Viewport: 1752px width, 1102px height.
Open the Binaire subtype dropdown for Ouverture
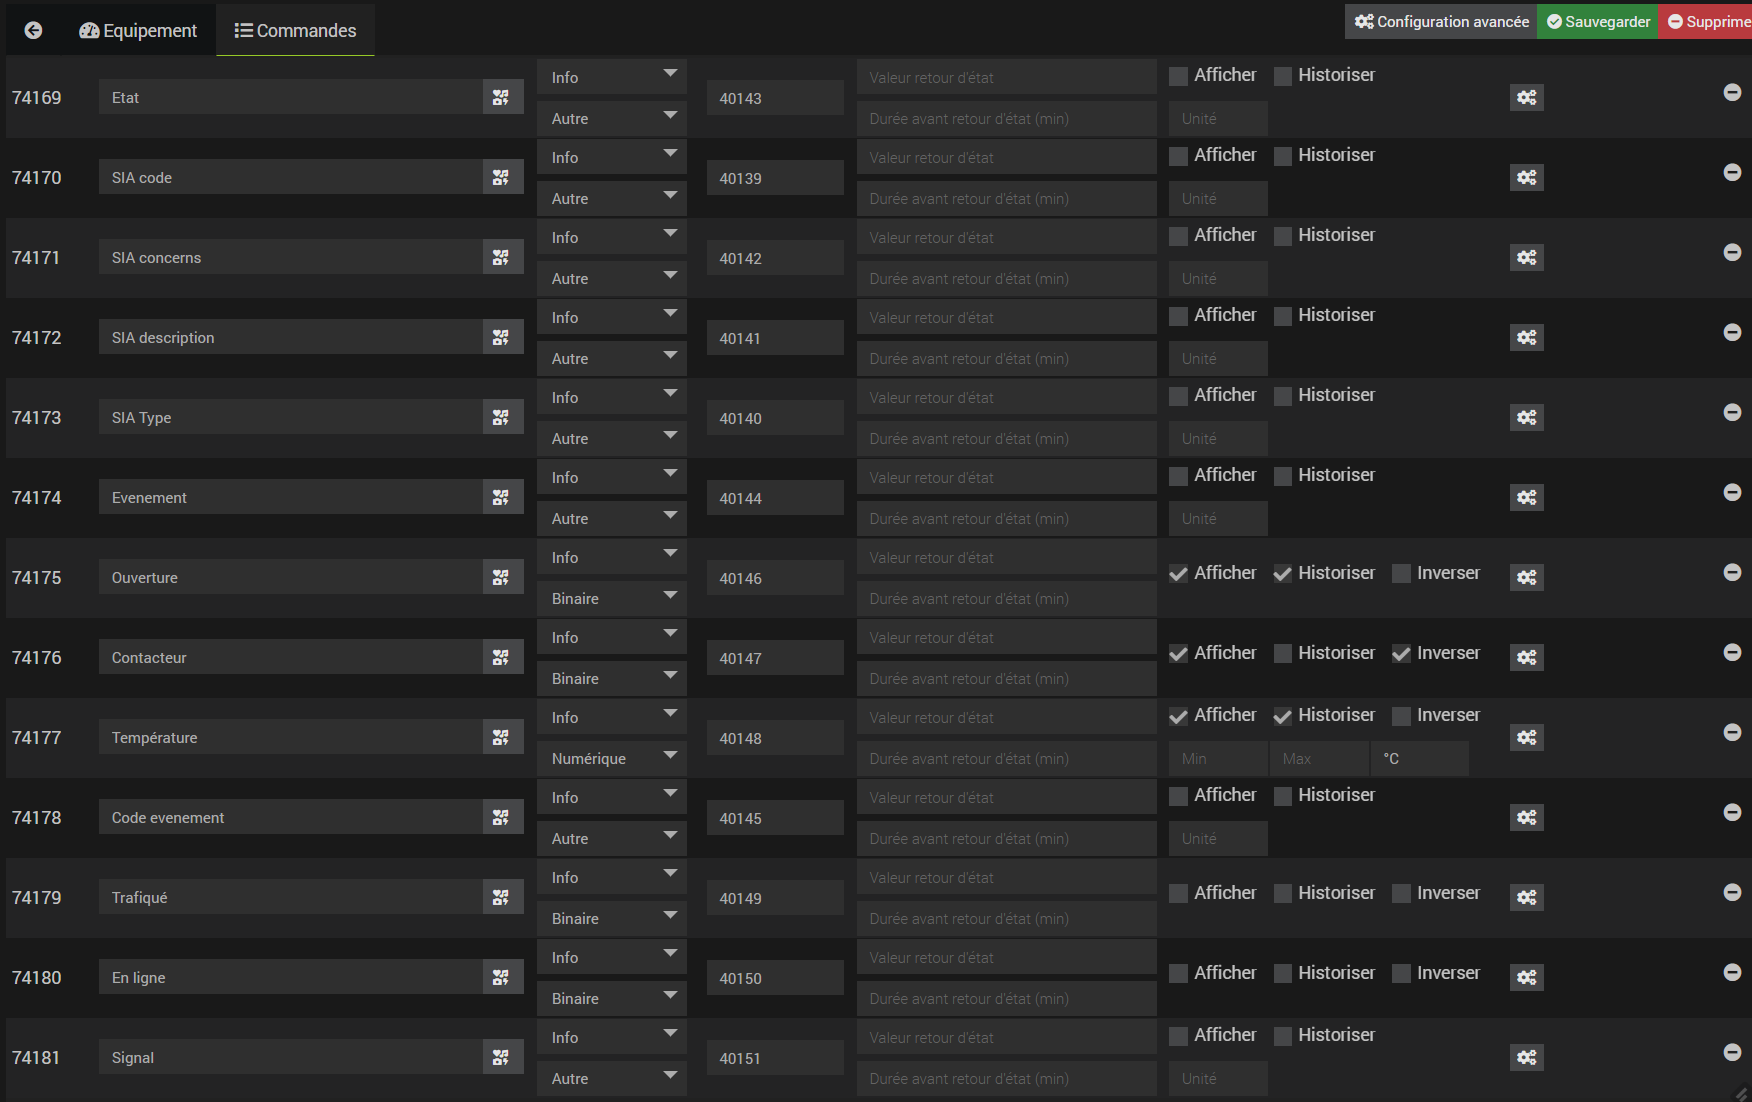tap(612, 598)
